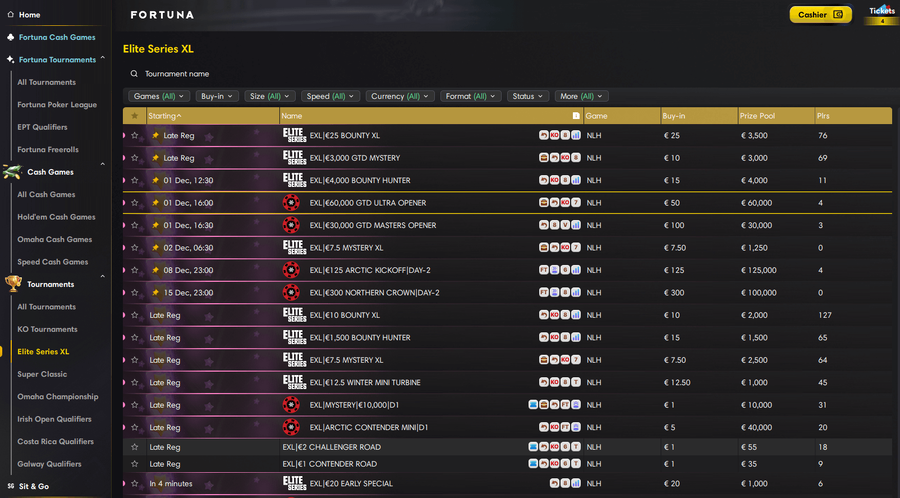This screenshot has height=498, width=900.
Task: Click the trophy icon beside Tournaments
Action: pyautogui.click(x=13, y=283)
